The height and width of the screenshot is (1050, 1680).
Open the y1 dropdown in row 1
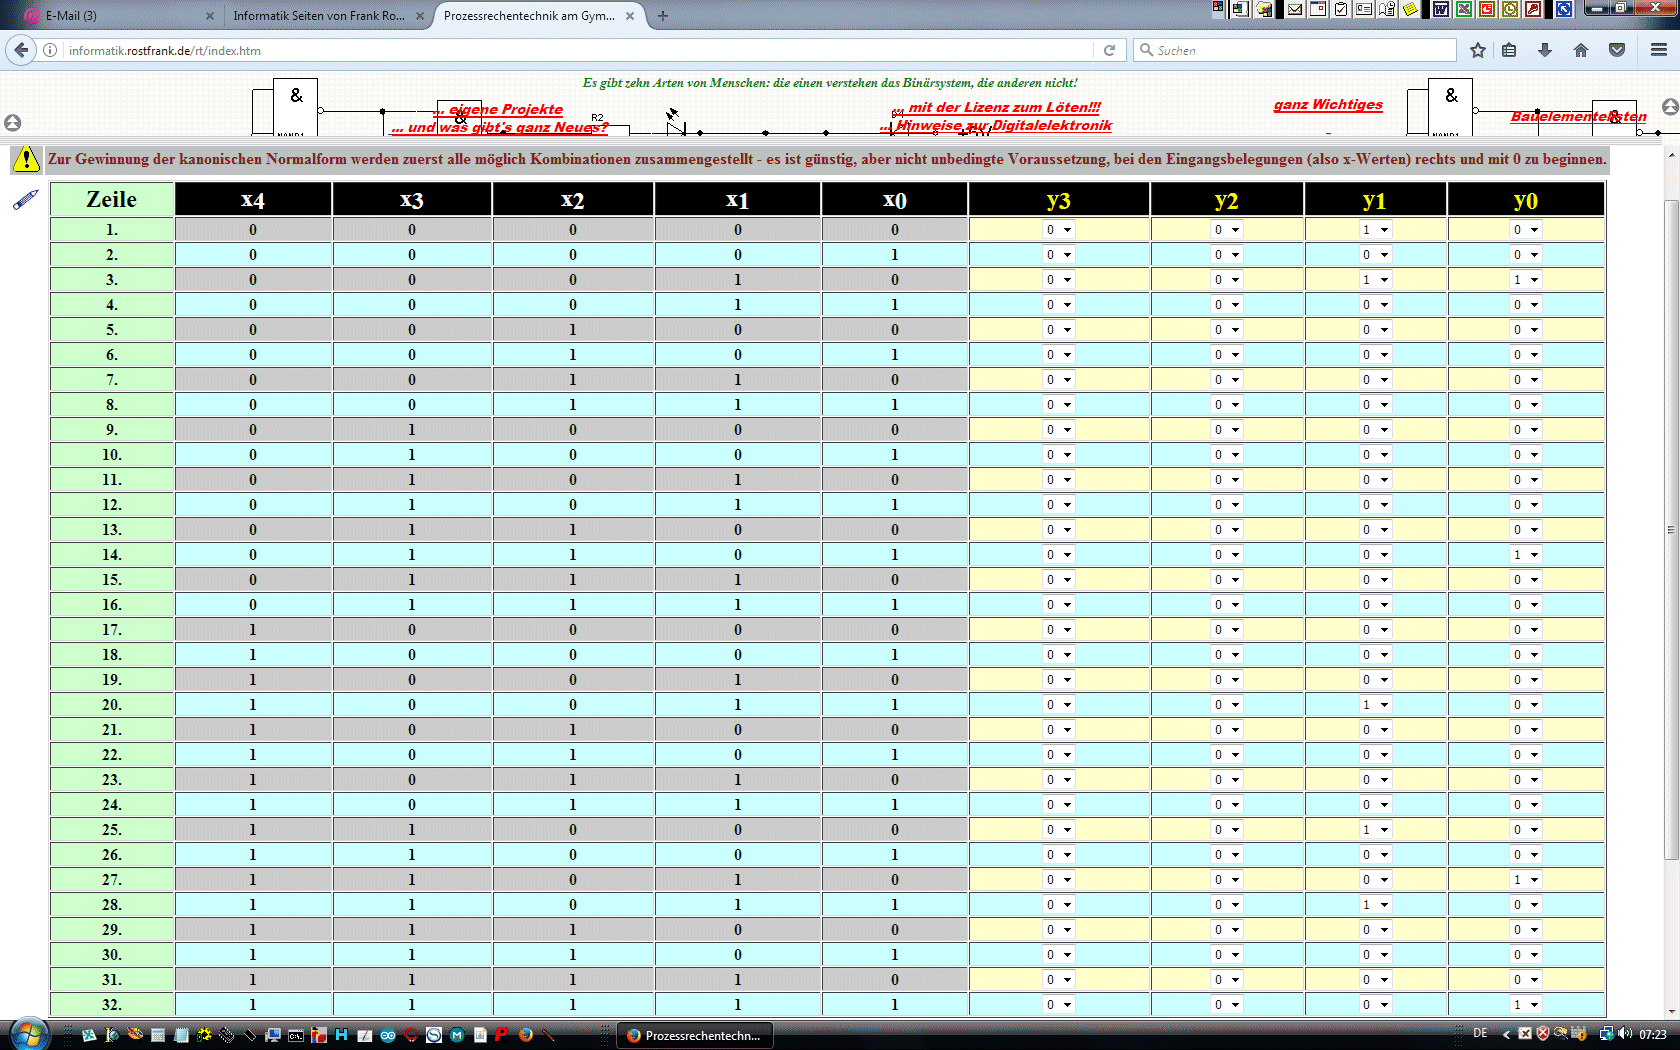[x=1375, y=230]
